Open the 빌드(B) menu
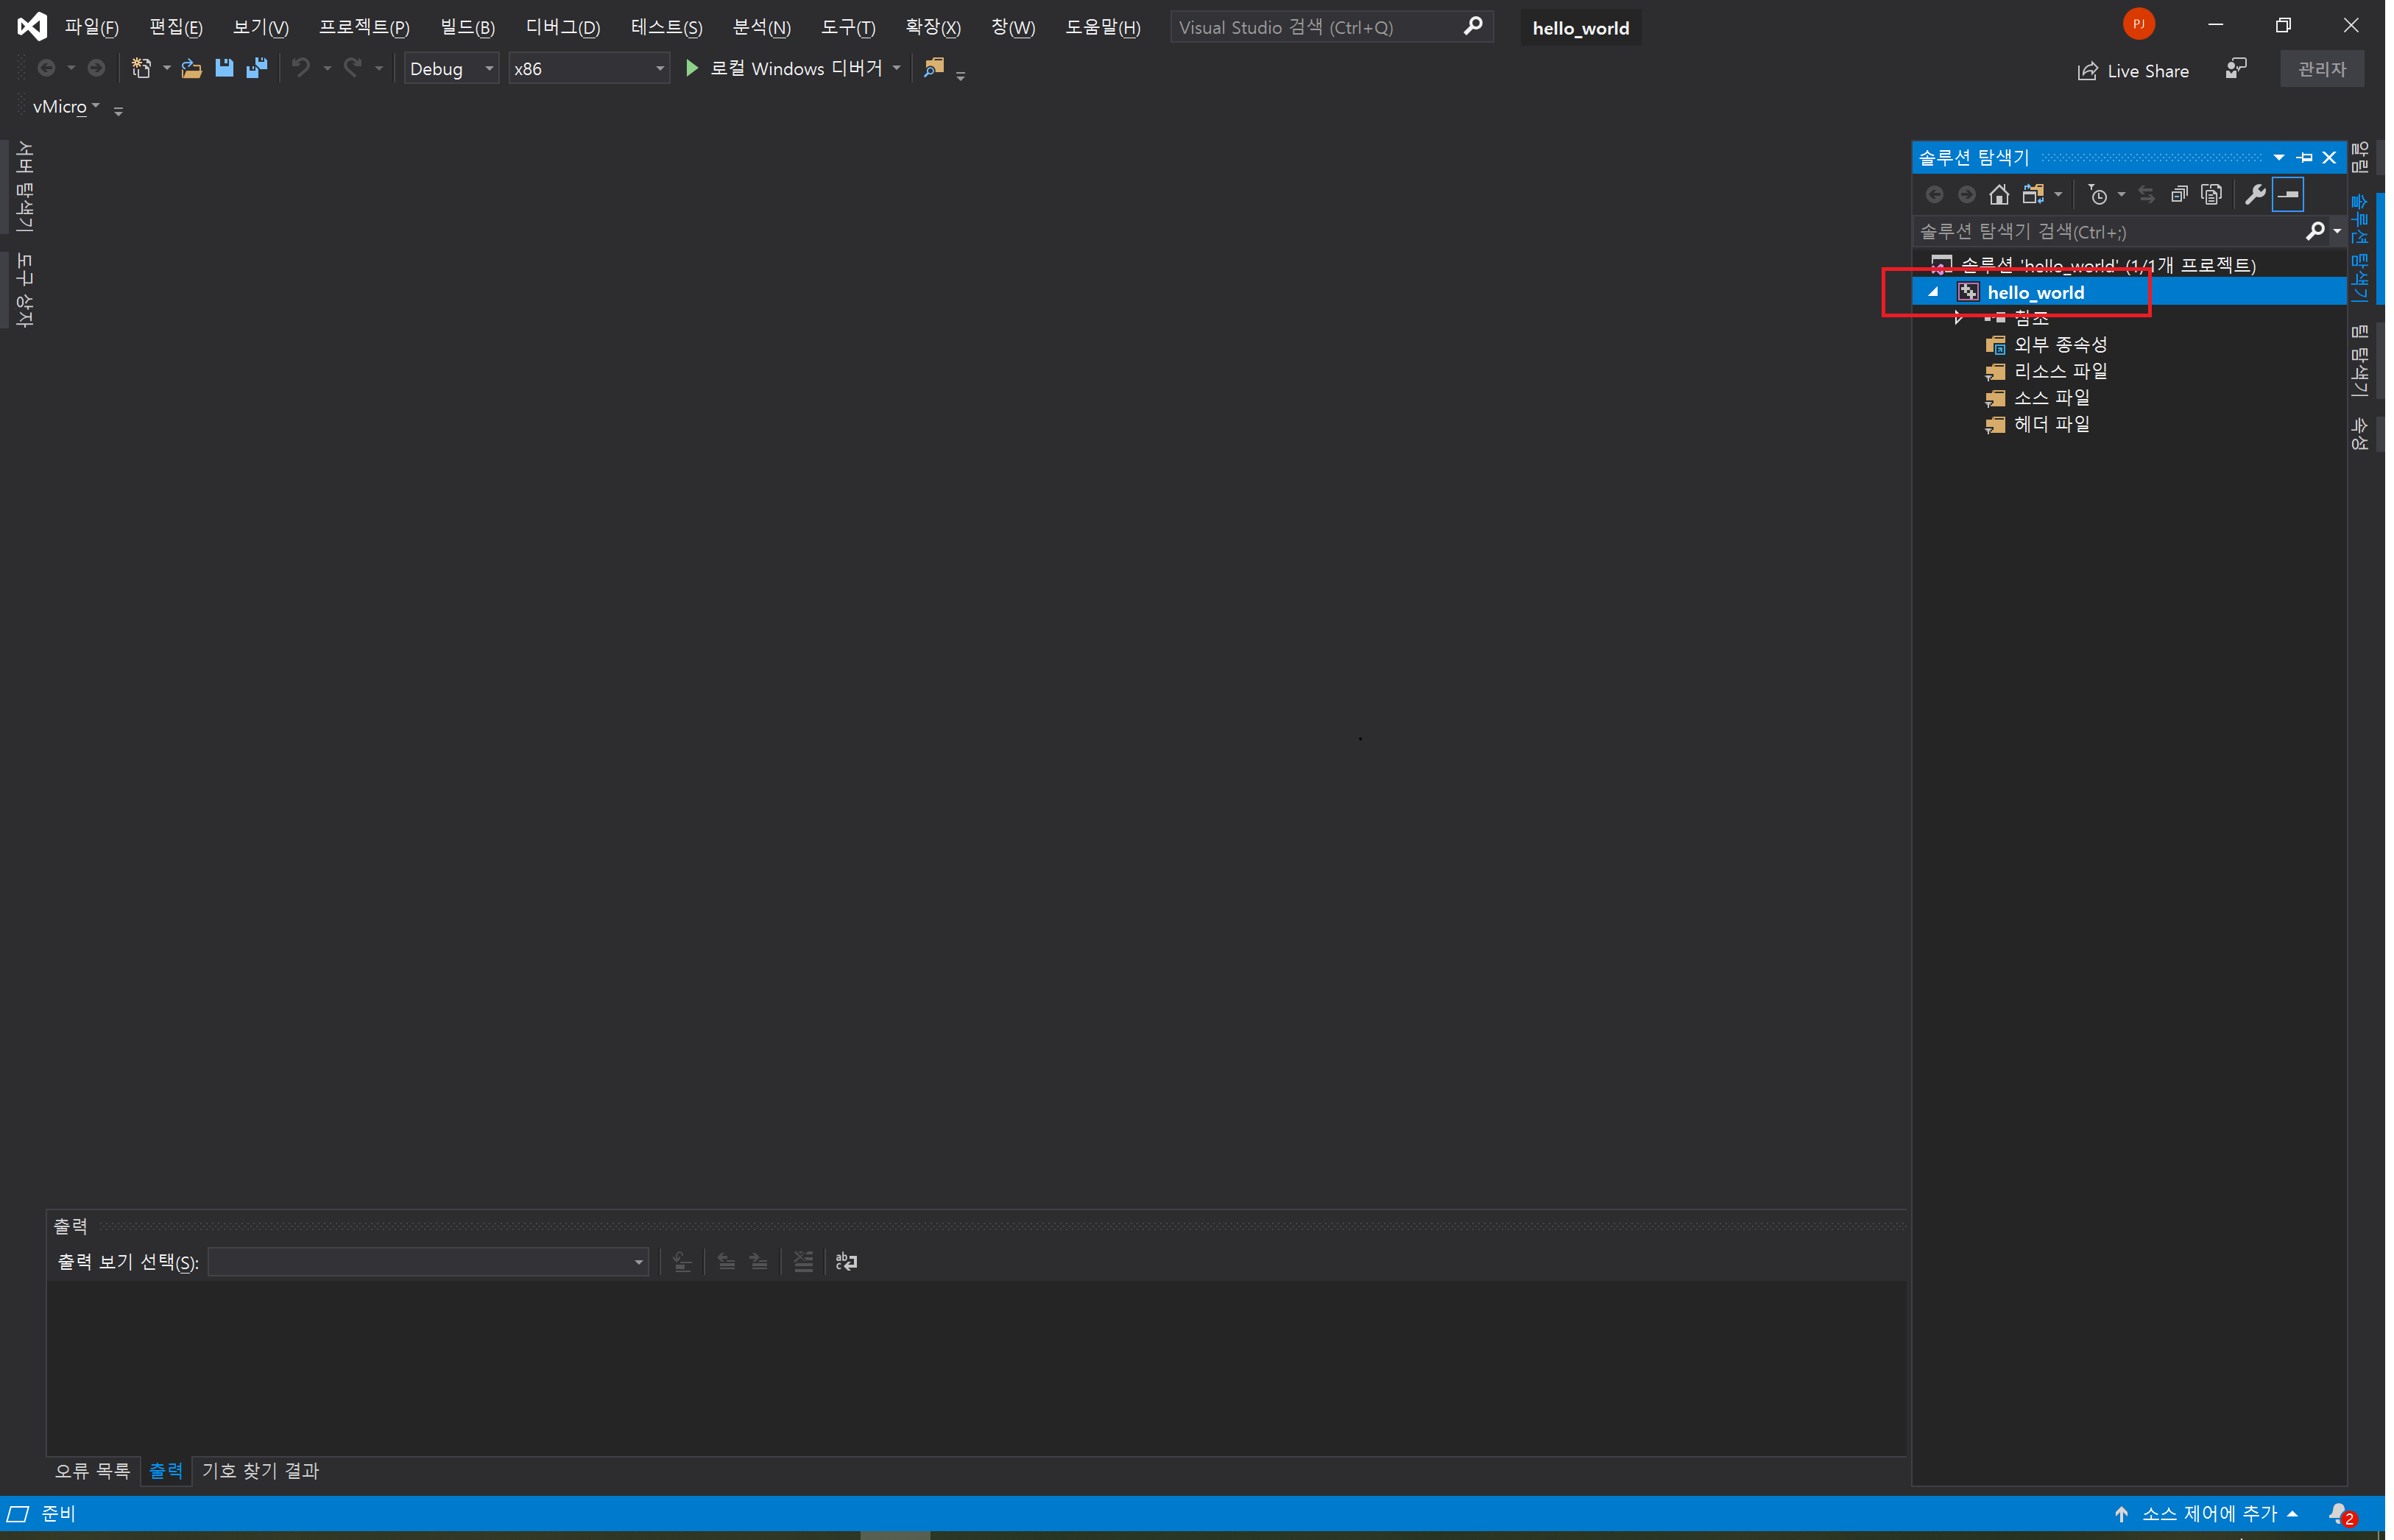The image size is (2394, 1540). (467, 27)
